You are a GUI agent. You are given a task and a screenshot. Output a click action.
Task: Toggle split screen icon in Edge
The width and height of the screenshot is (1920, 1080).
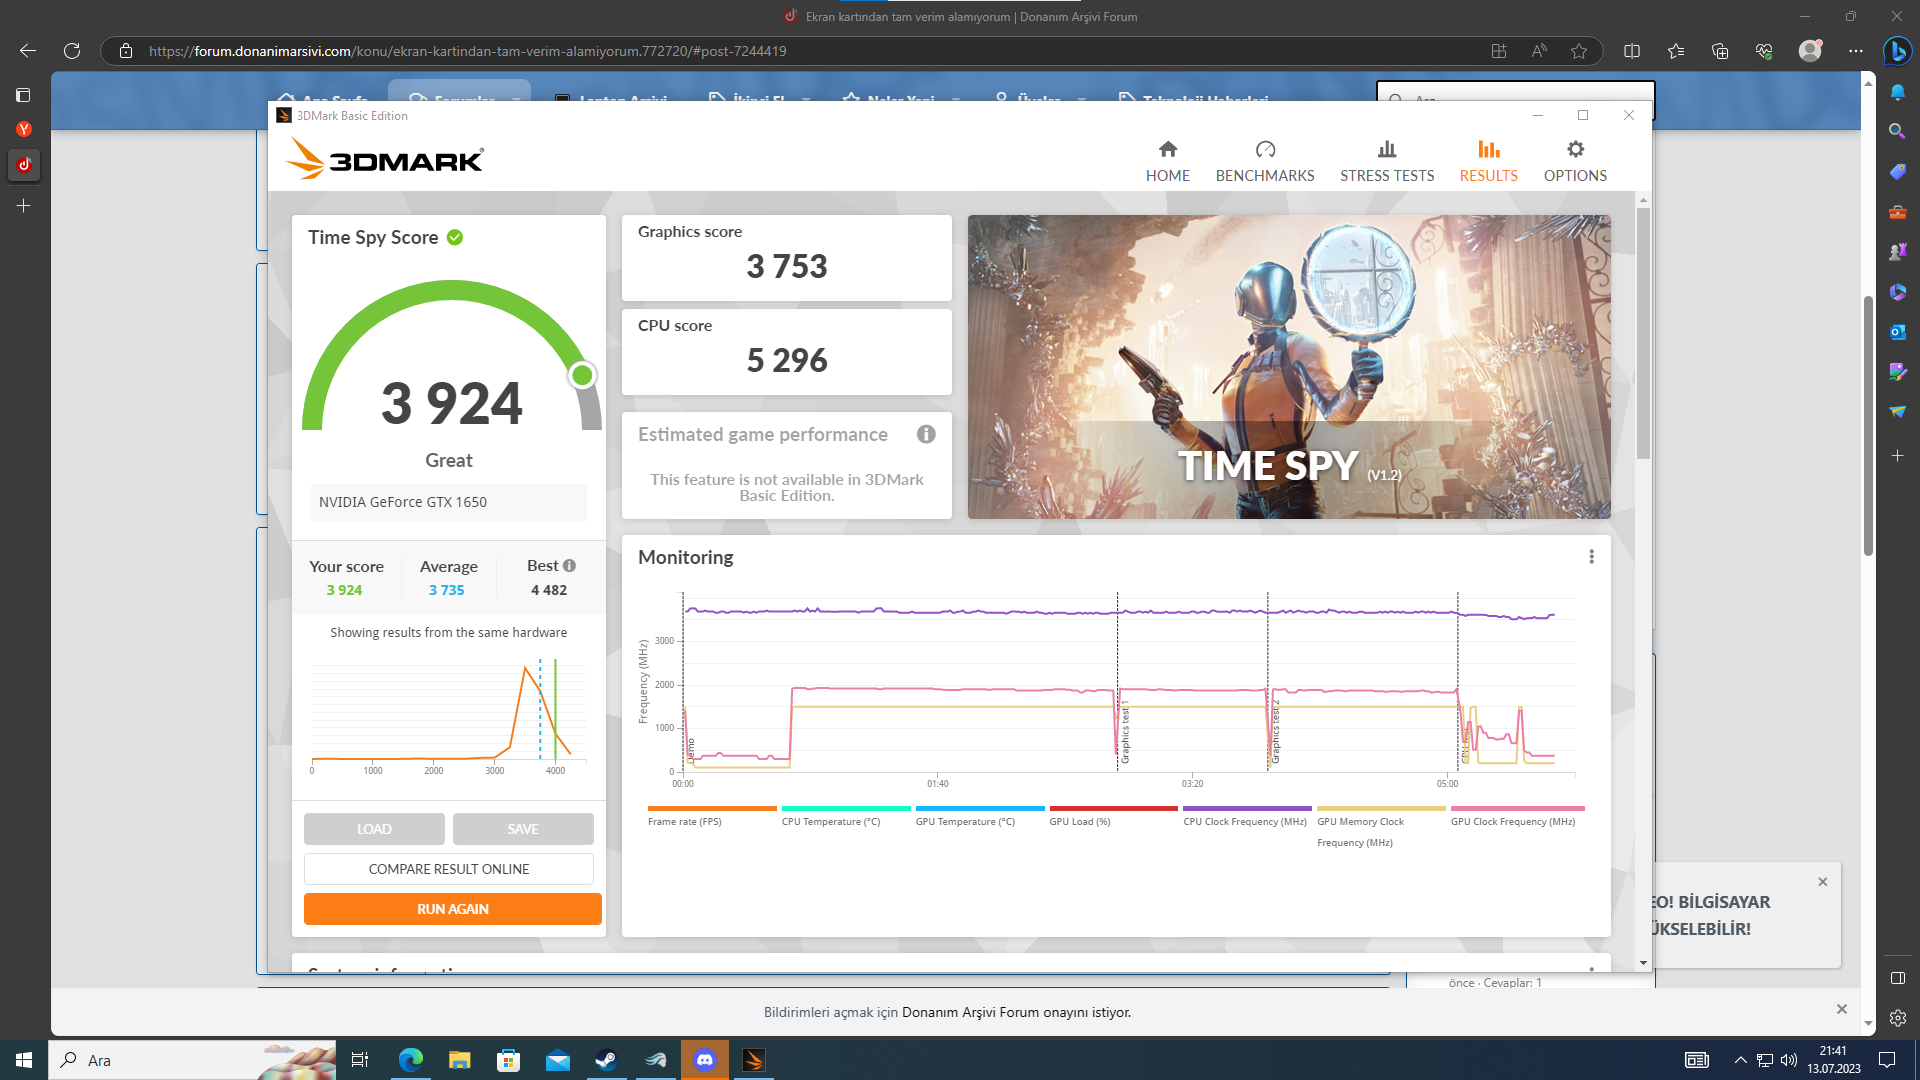pyautogui.click(x=1631, y=51)
